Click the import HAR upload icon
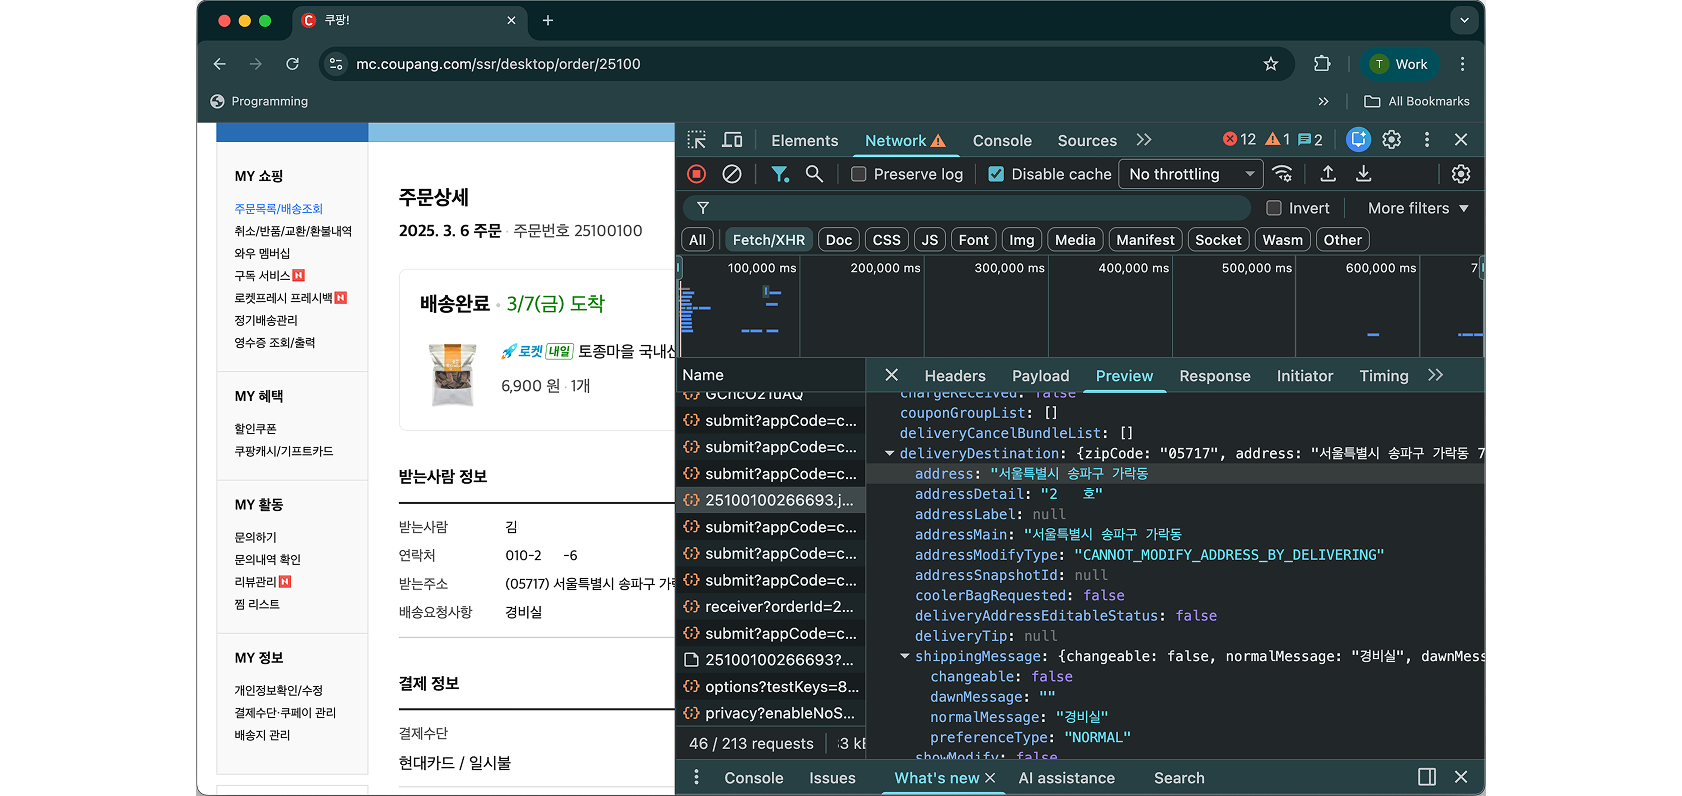The height and width of the screenshot is (796, 1682). tap(1328, 174)
